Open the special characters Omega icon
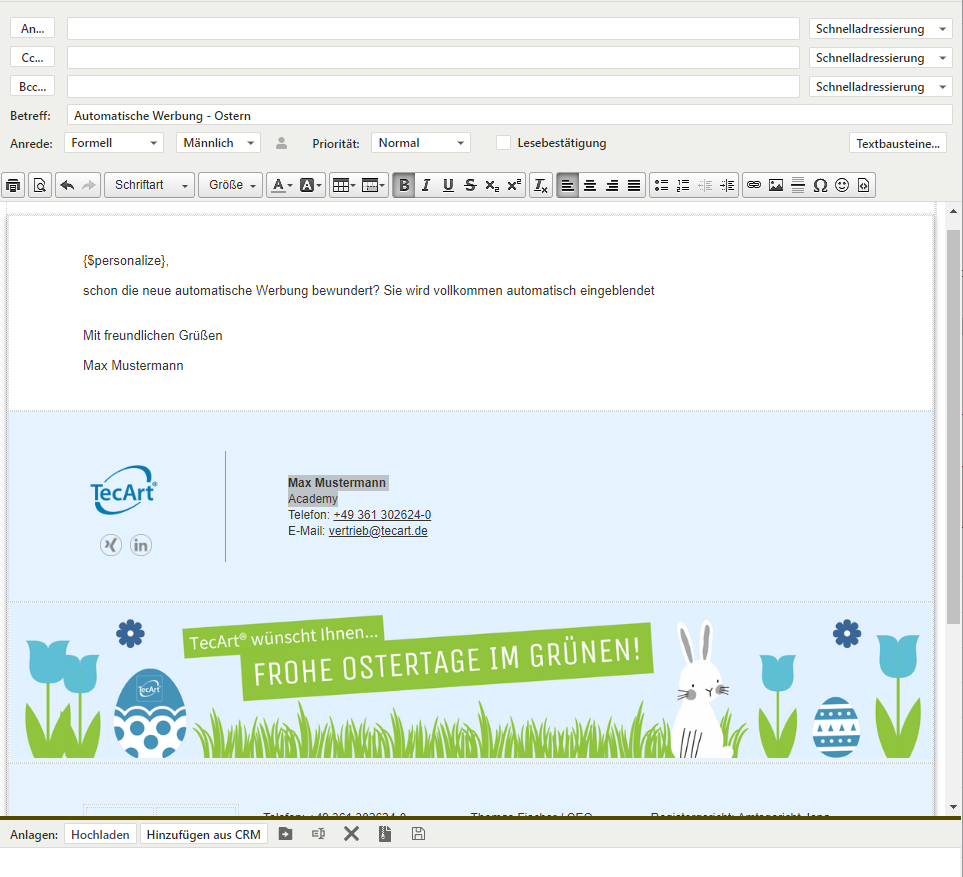 point(820,185)
